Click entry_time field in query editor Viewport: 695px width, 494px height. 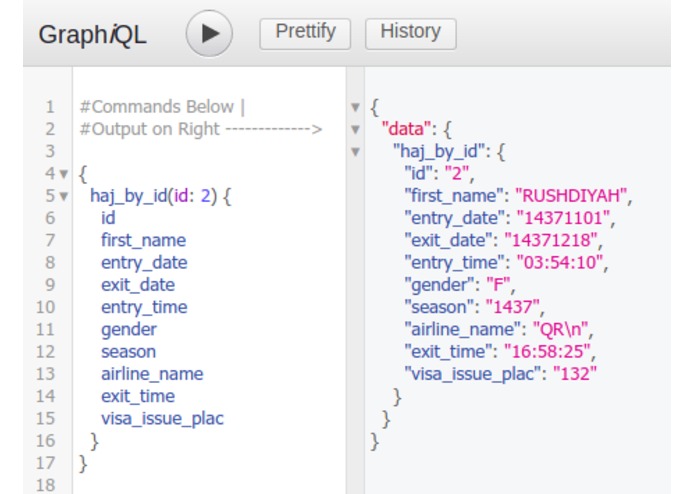144,307
